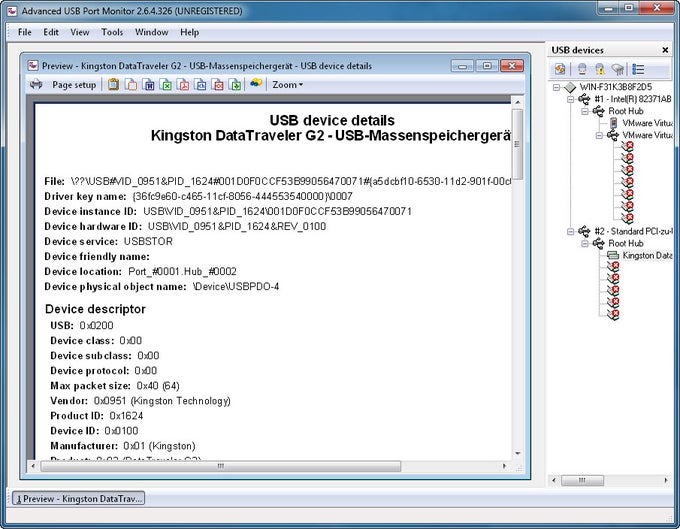Click the preview horizontal scroll right arrow
Image resolution: width=680 pixels, height=529 pixels.
click(504, 466)
